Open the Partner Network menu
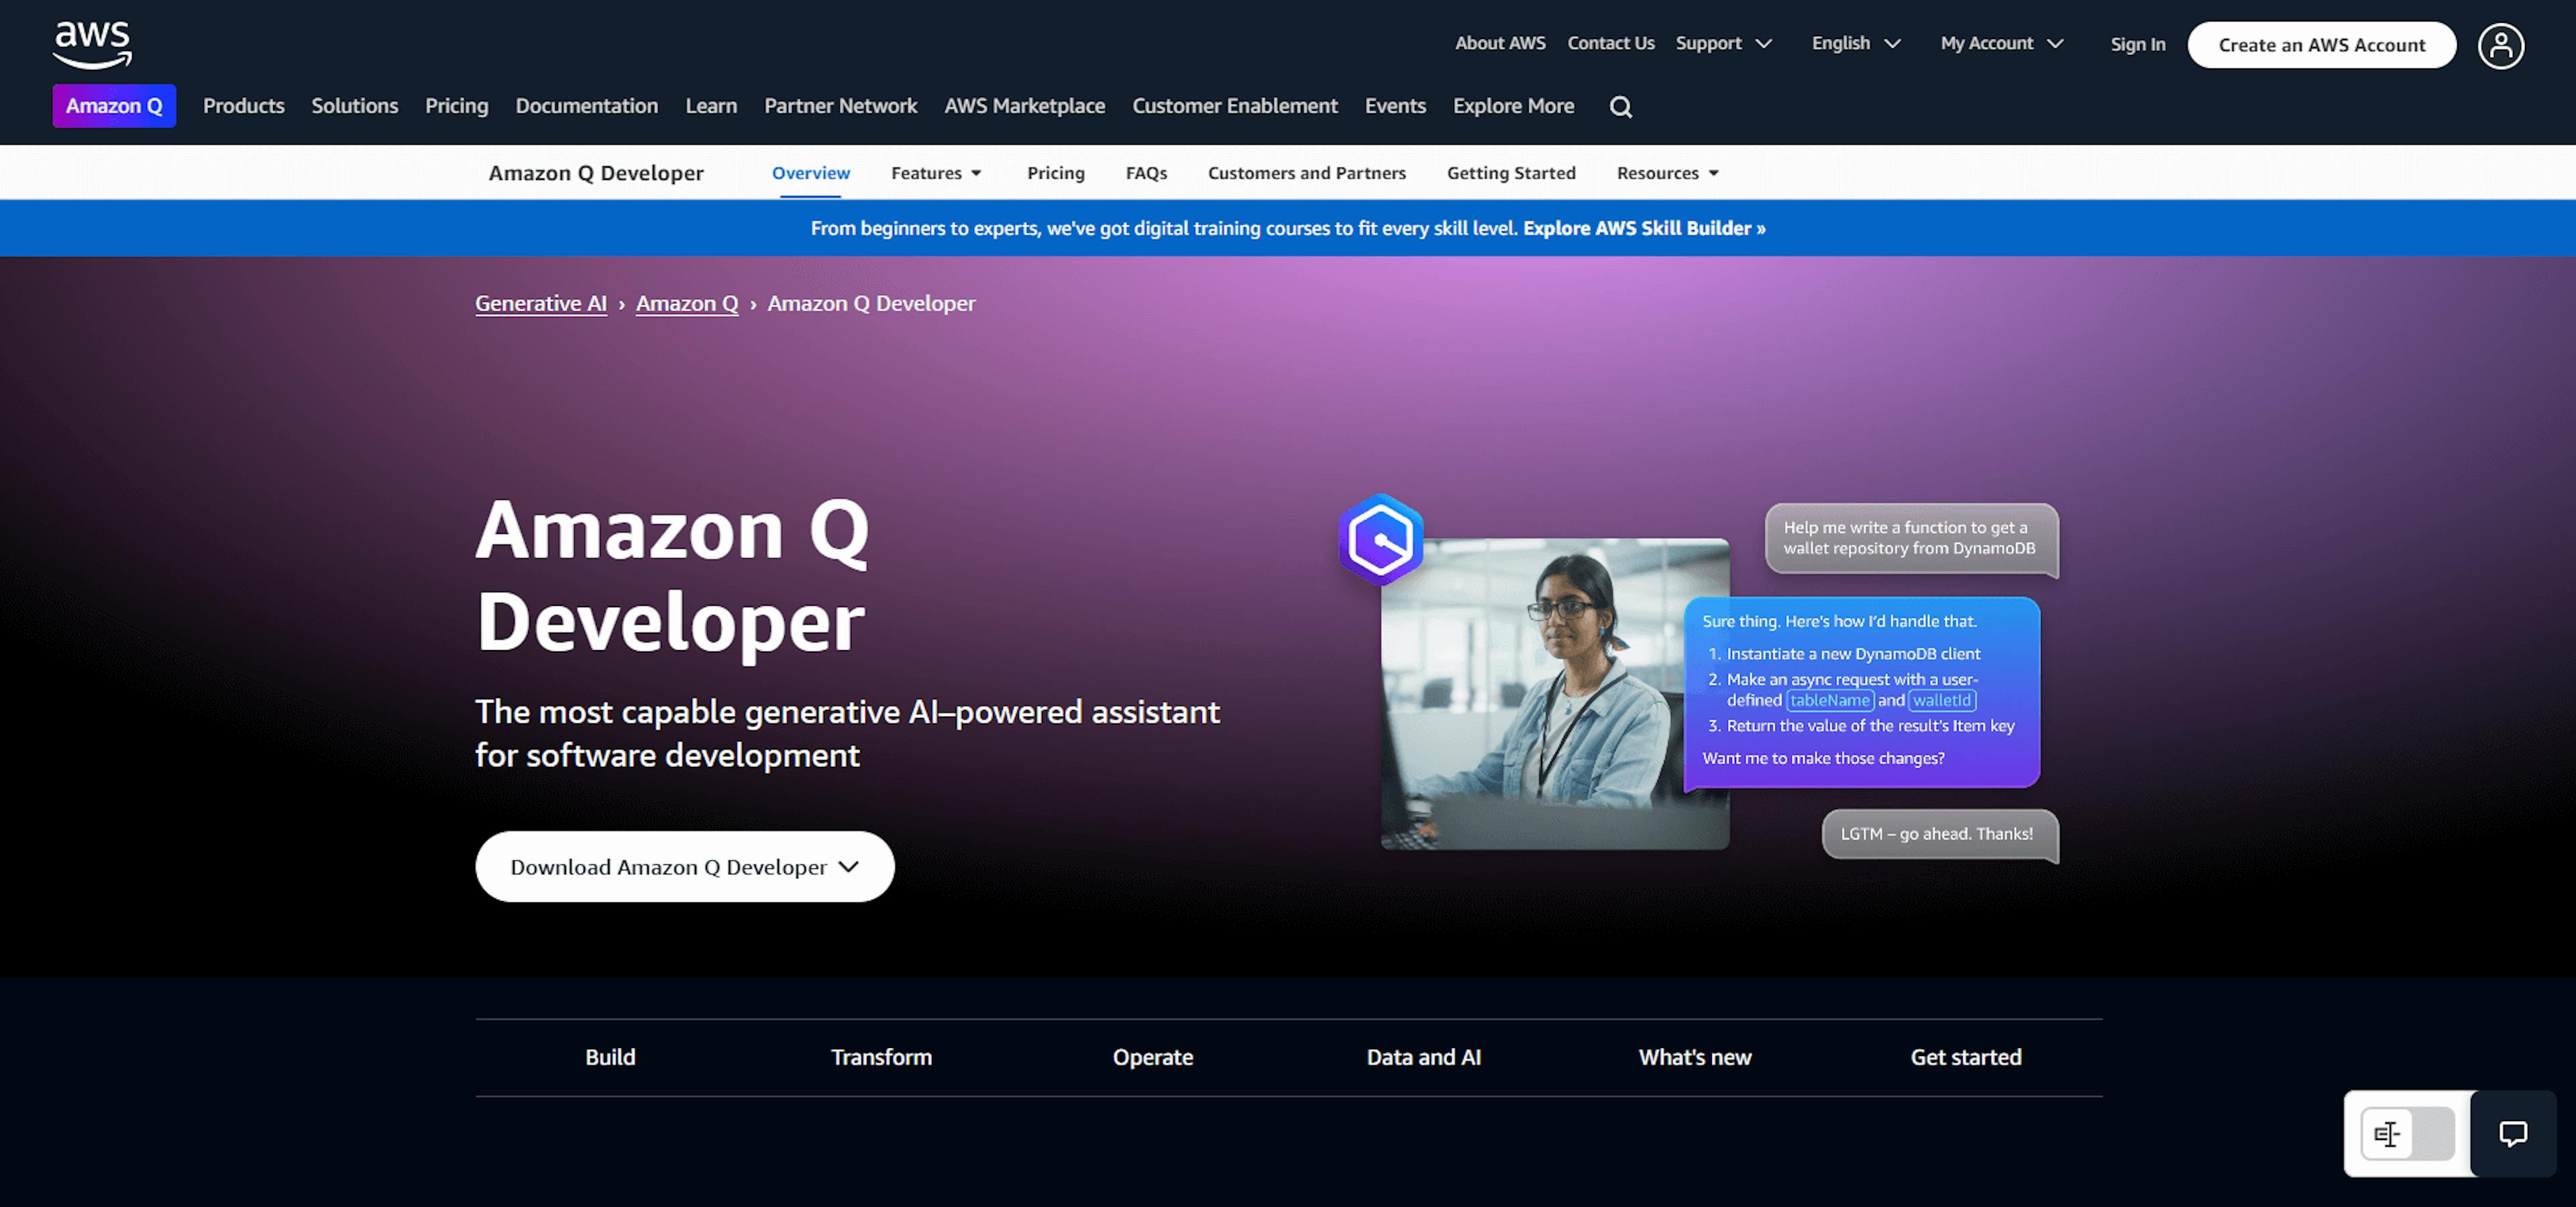This screenshot has width=2576, height=1207. point(840,106)
